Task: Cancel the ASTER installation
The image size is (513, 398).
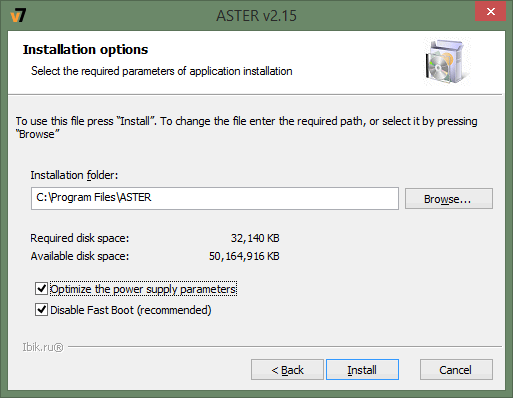Action: pyautogui.click(x=456, y=369)
